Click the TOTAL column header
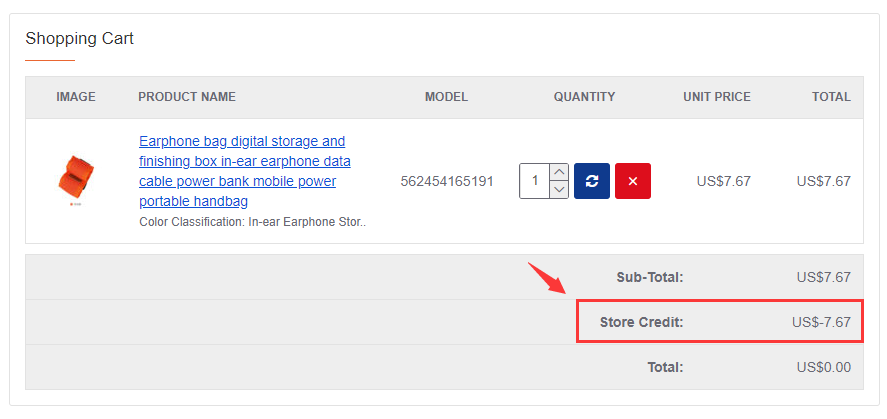The image size is (887, 419). 831,97
